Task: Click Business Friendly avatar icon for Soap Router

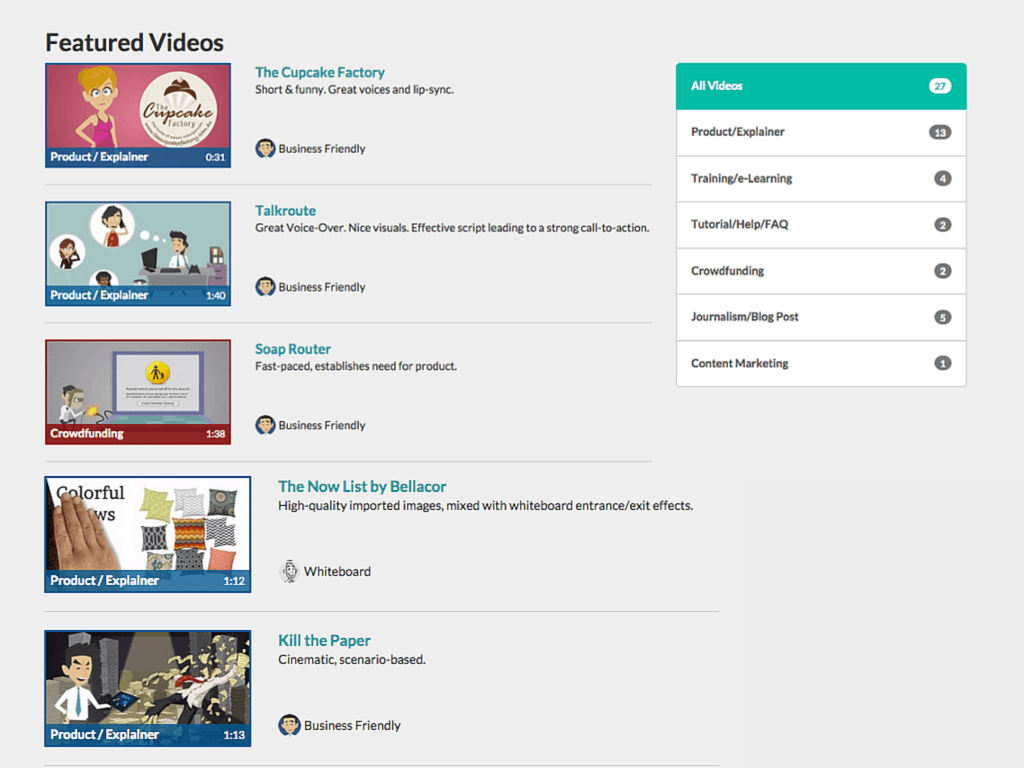Action: click(x=265, y=425)
